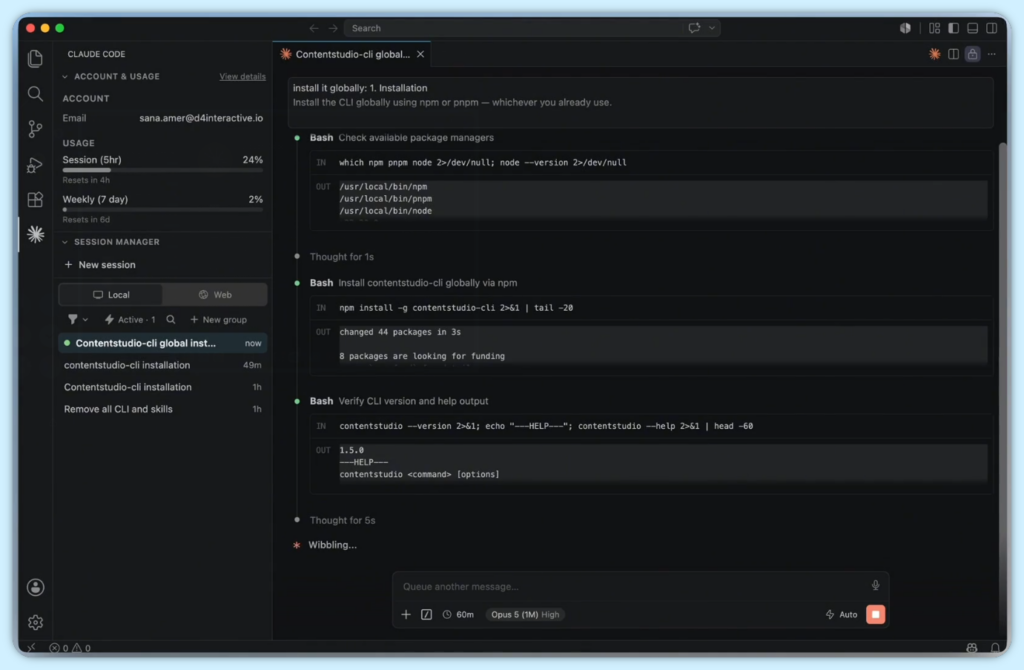
Task: Open the Extensions view
Action: pos(35,200)
